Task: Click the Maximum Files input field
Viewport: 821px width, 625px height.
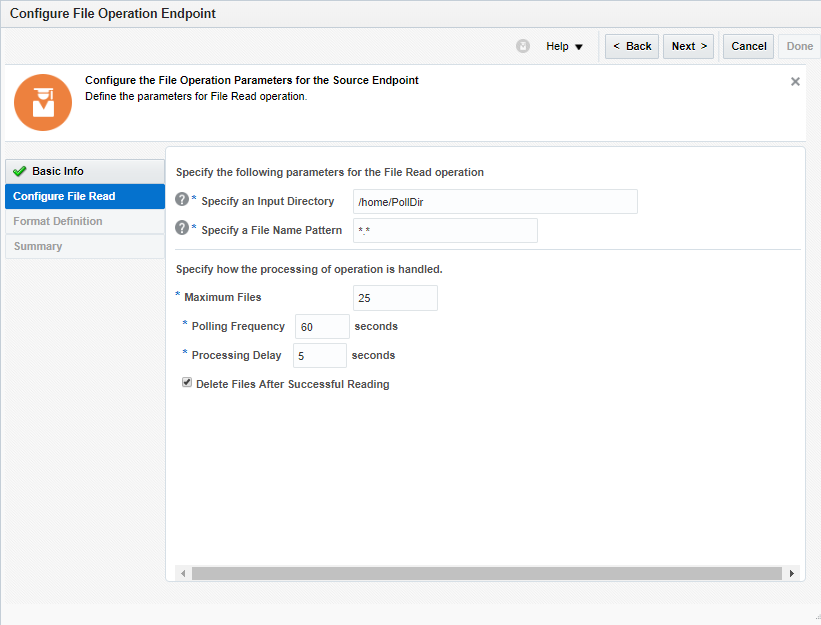Action: pyautogui.click(x=395, y=297)
